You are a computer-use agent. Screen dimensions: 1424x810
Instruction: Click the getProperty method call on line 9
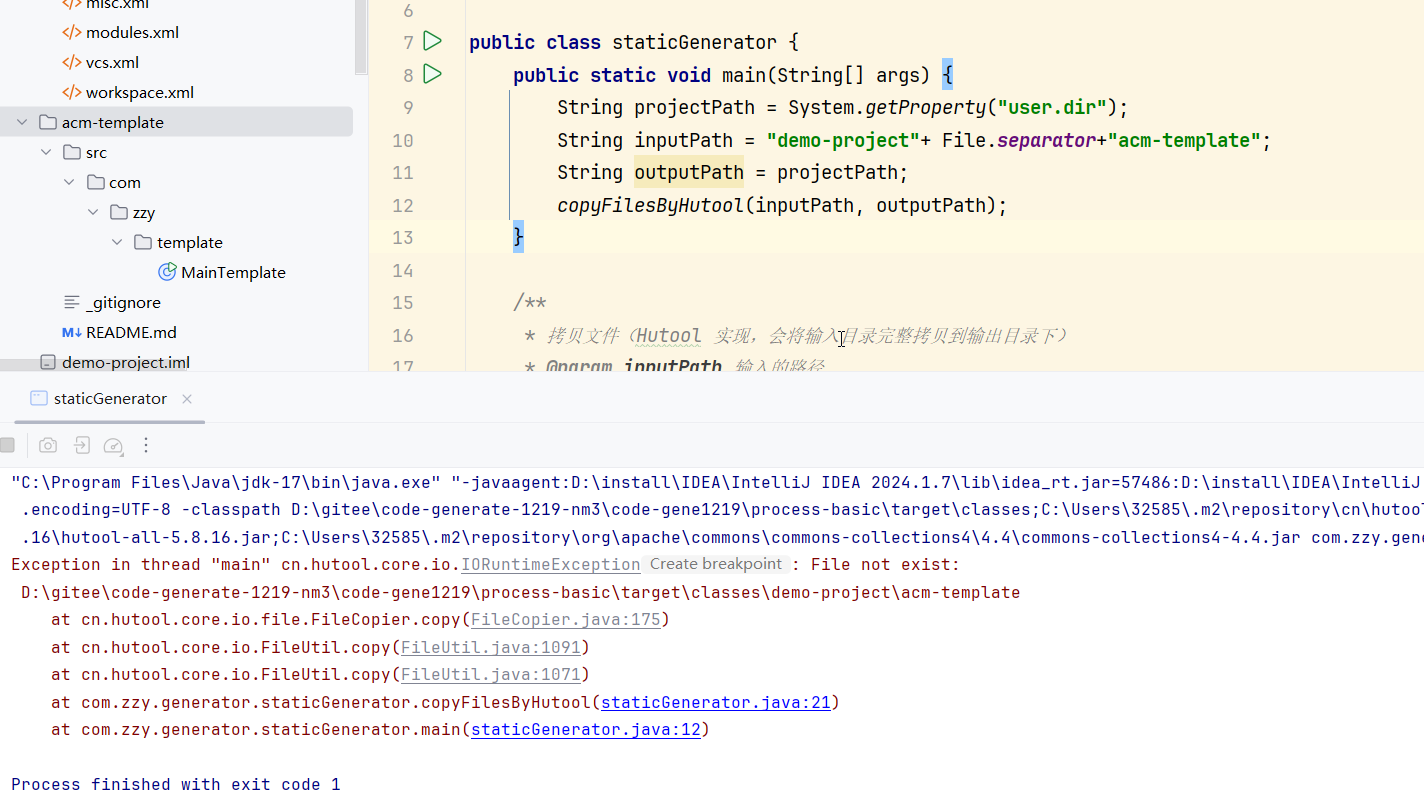pyautogui.click(x=925, y=107)
